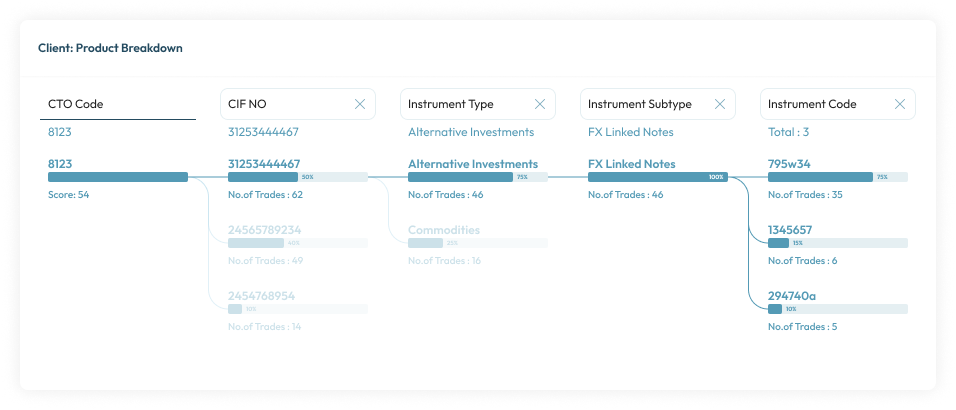The width and height of the screenshot is (956, 410).
Task: Open the Instrument Subtype filter box
Action: (x=645, y=104)
